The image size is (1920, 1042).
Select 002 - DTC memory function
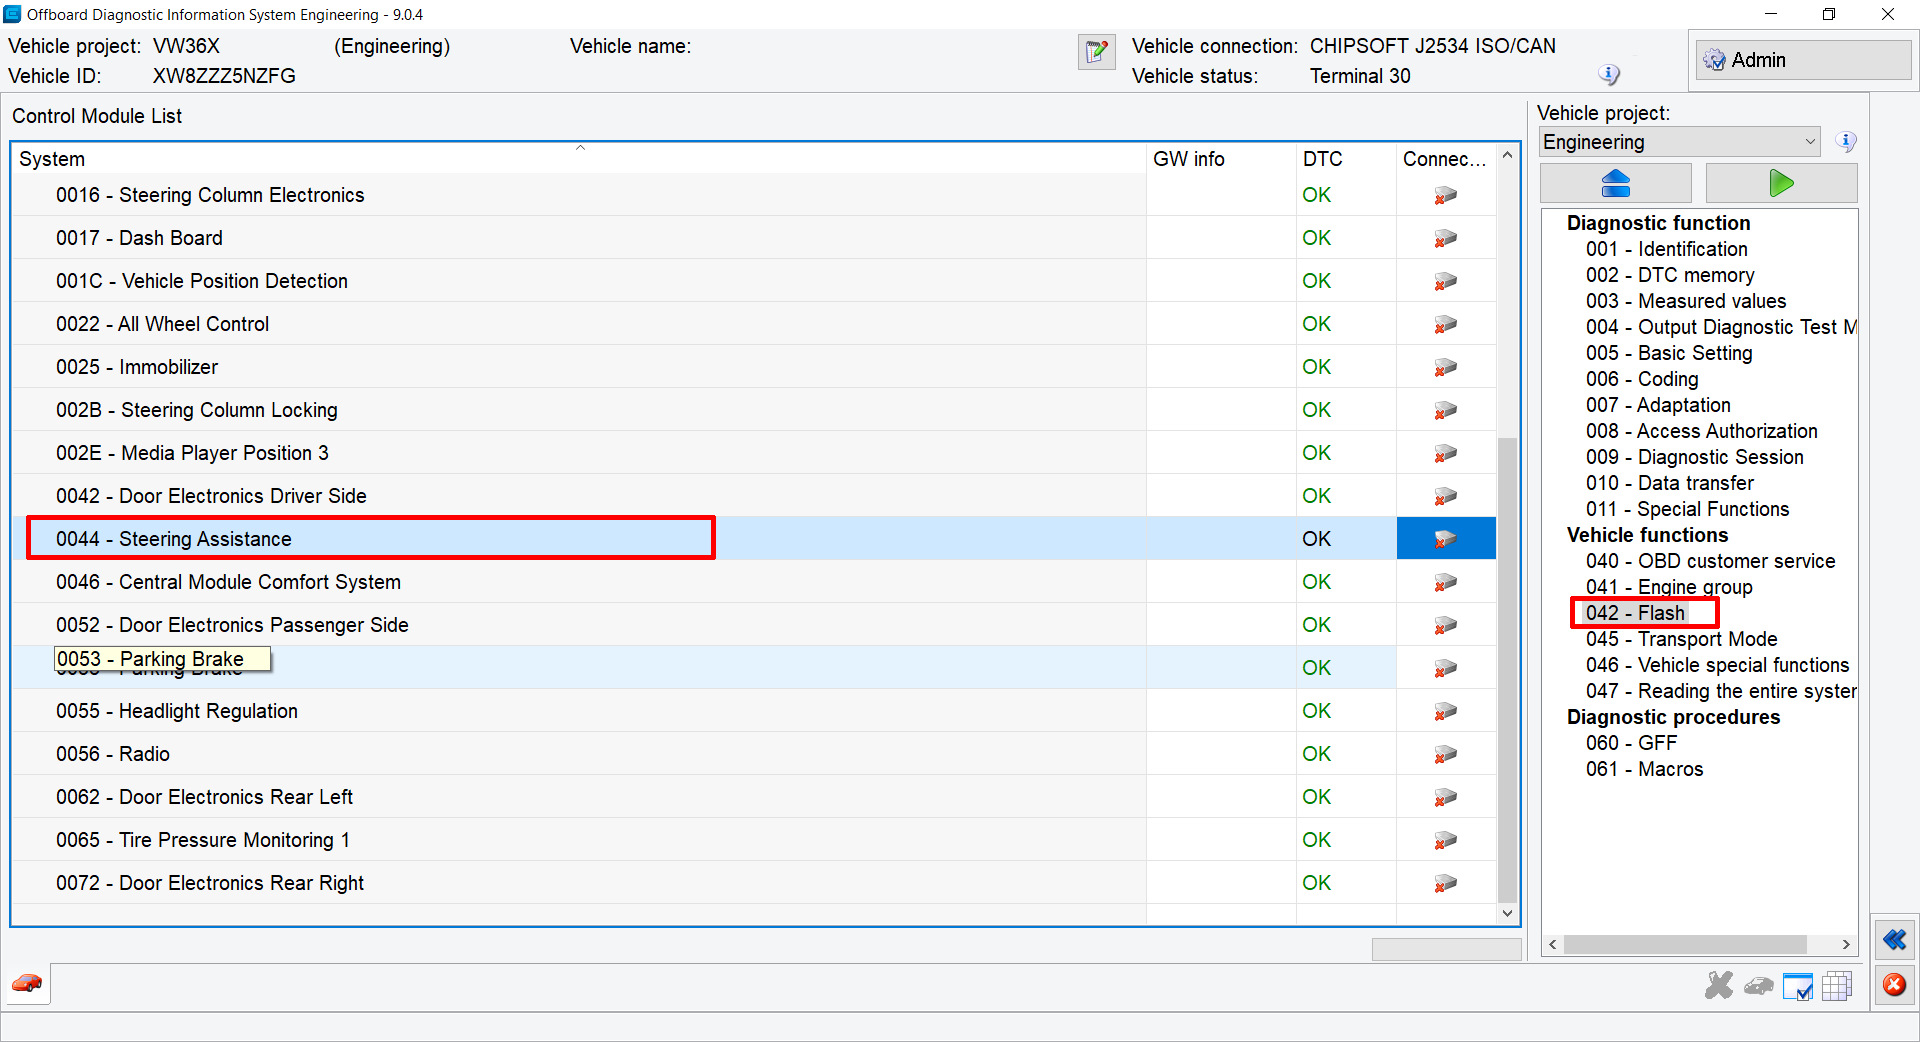pyautogui.click(x=1670, y=275)
